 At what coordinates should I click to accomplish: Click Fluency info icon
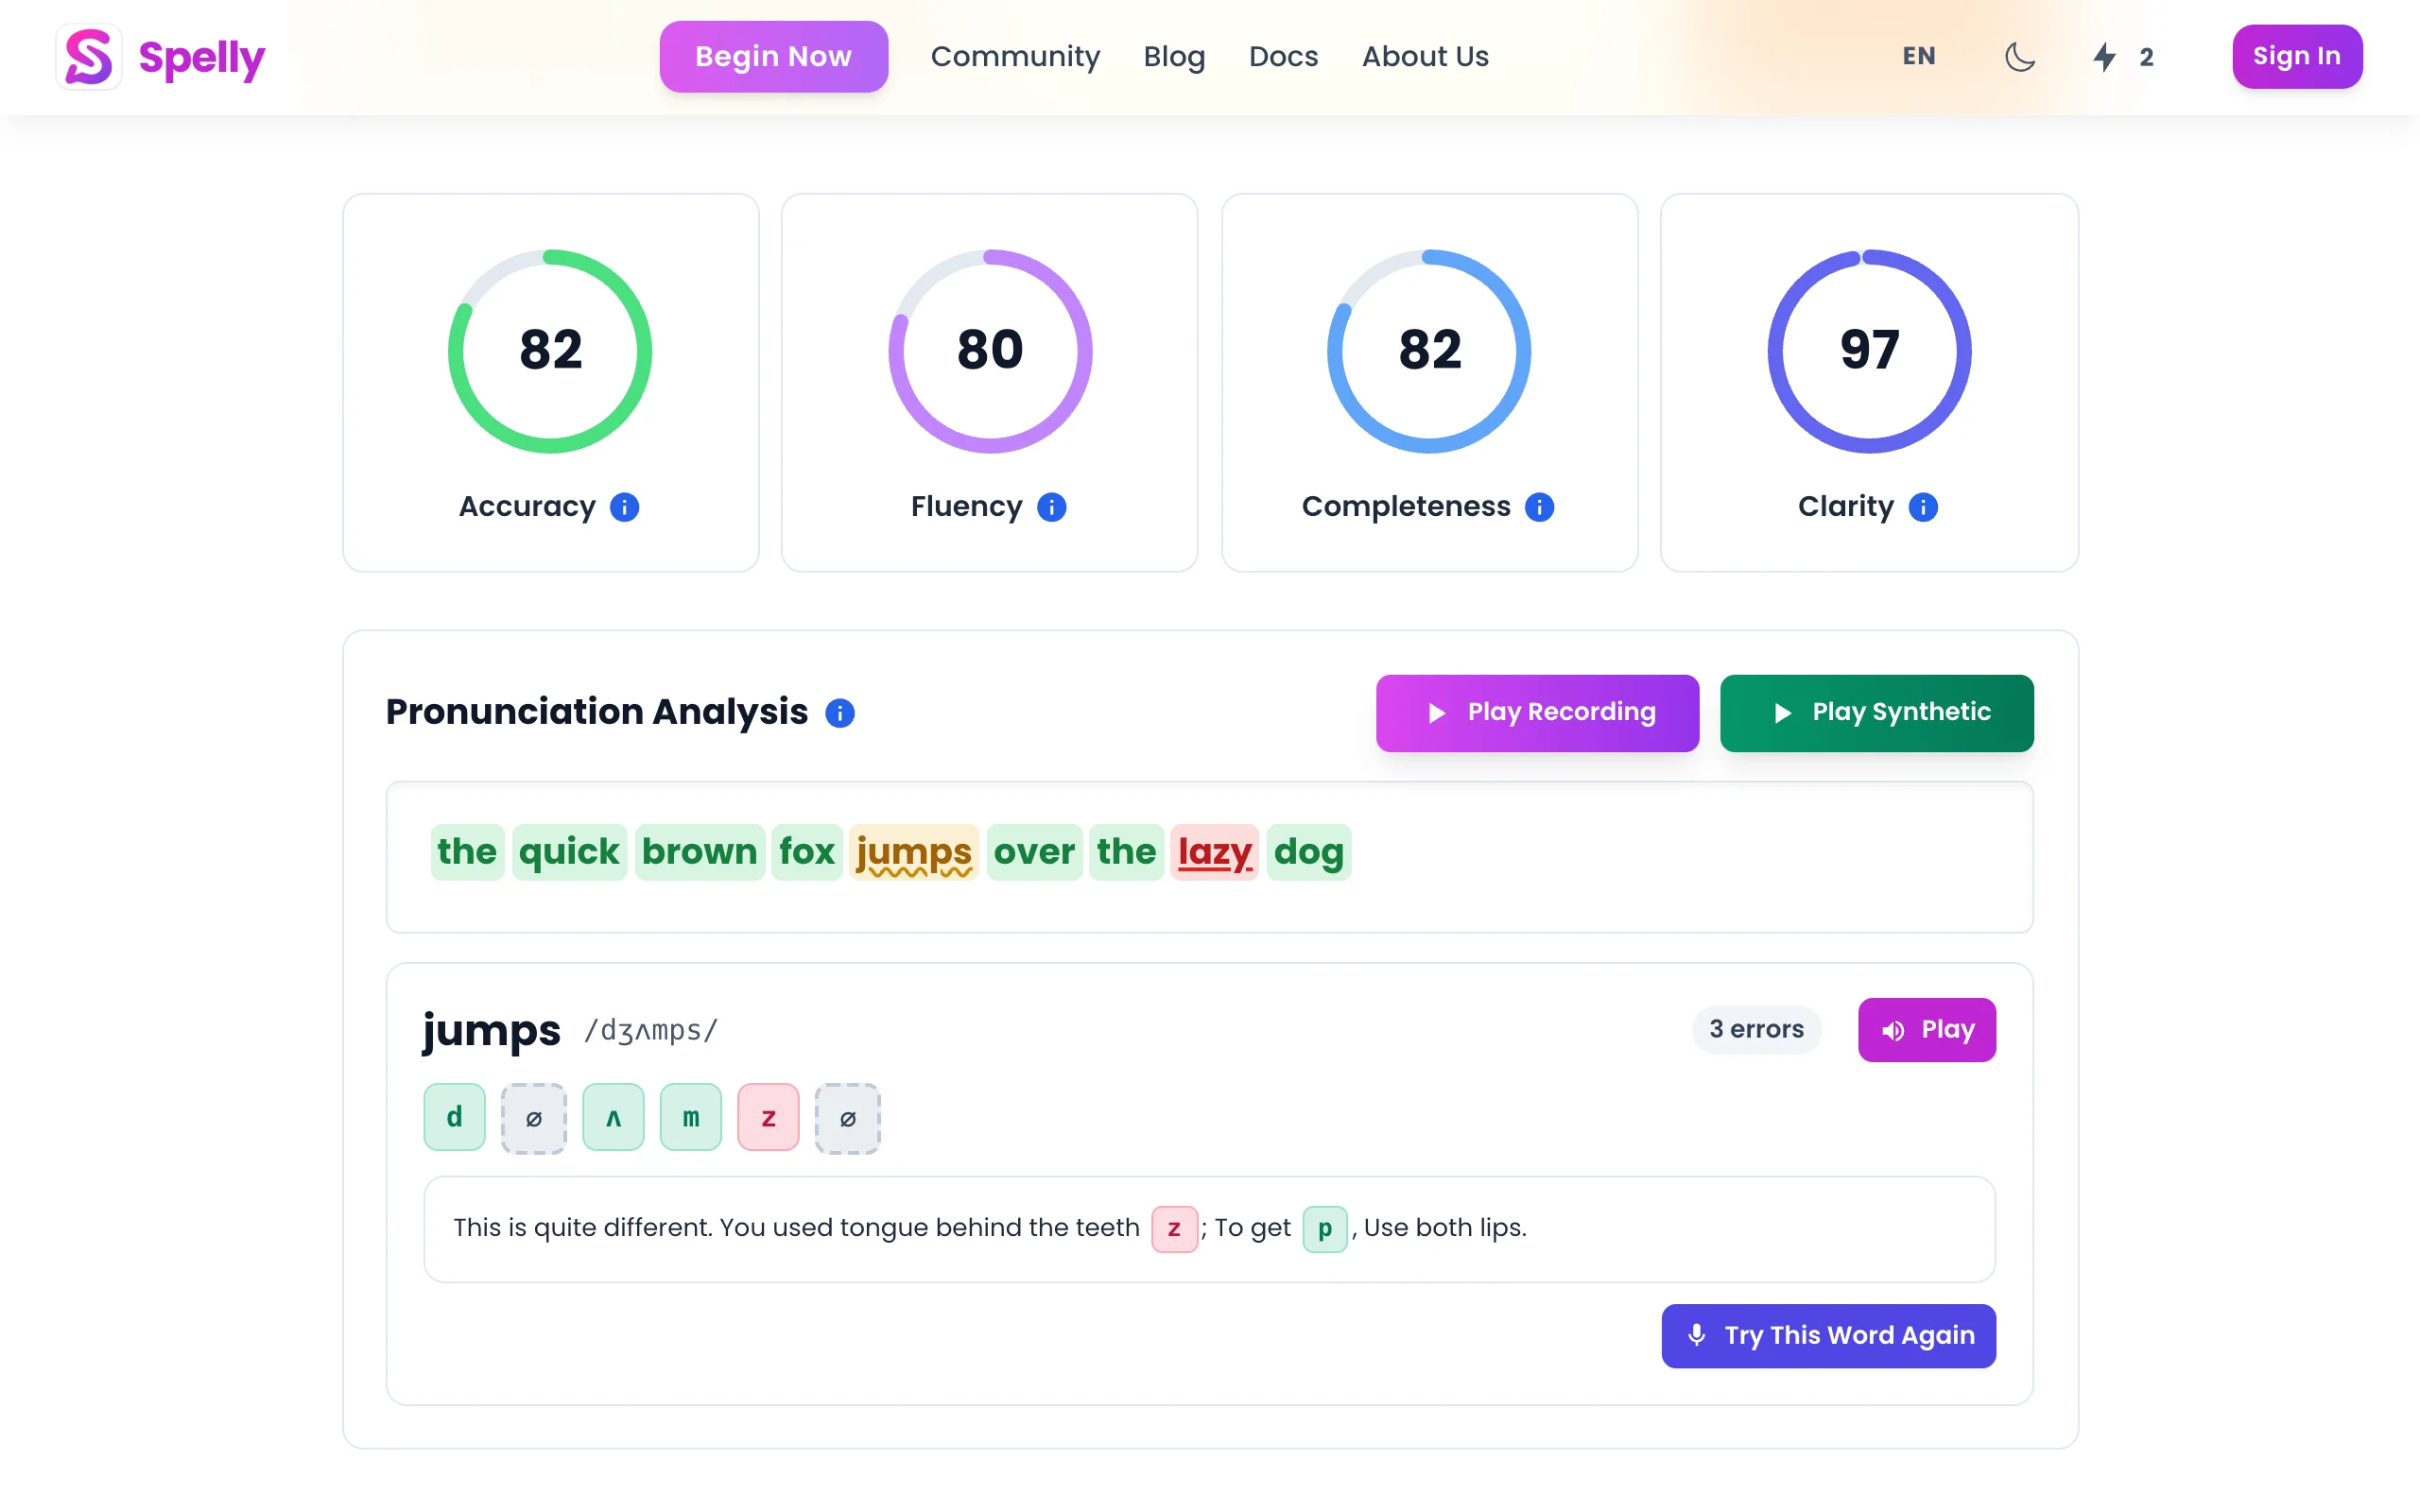(1051, 507)
